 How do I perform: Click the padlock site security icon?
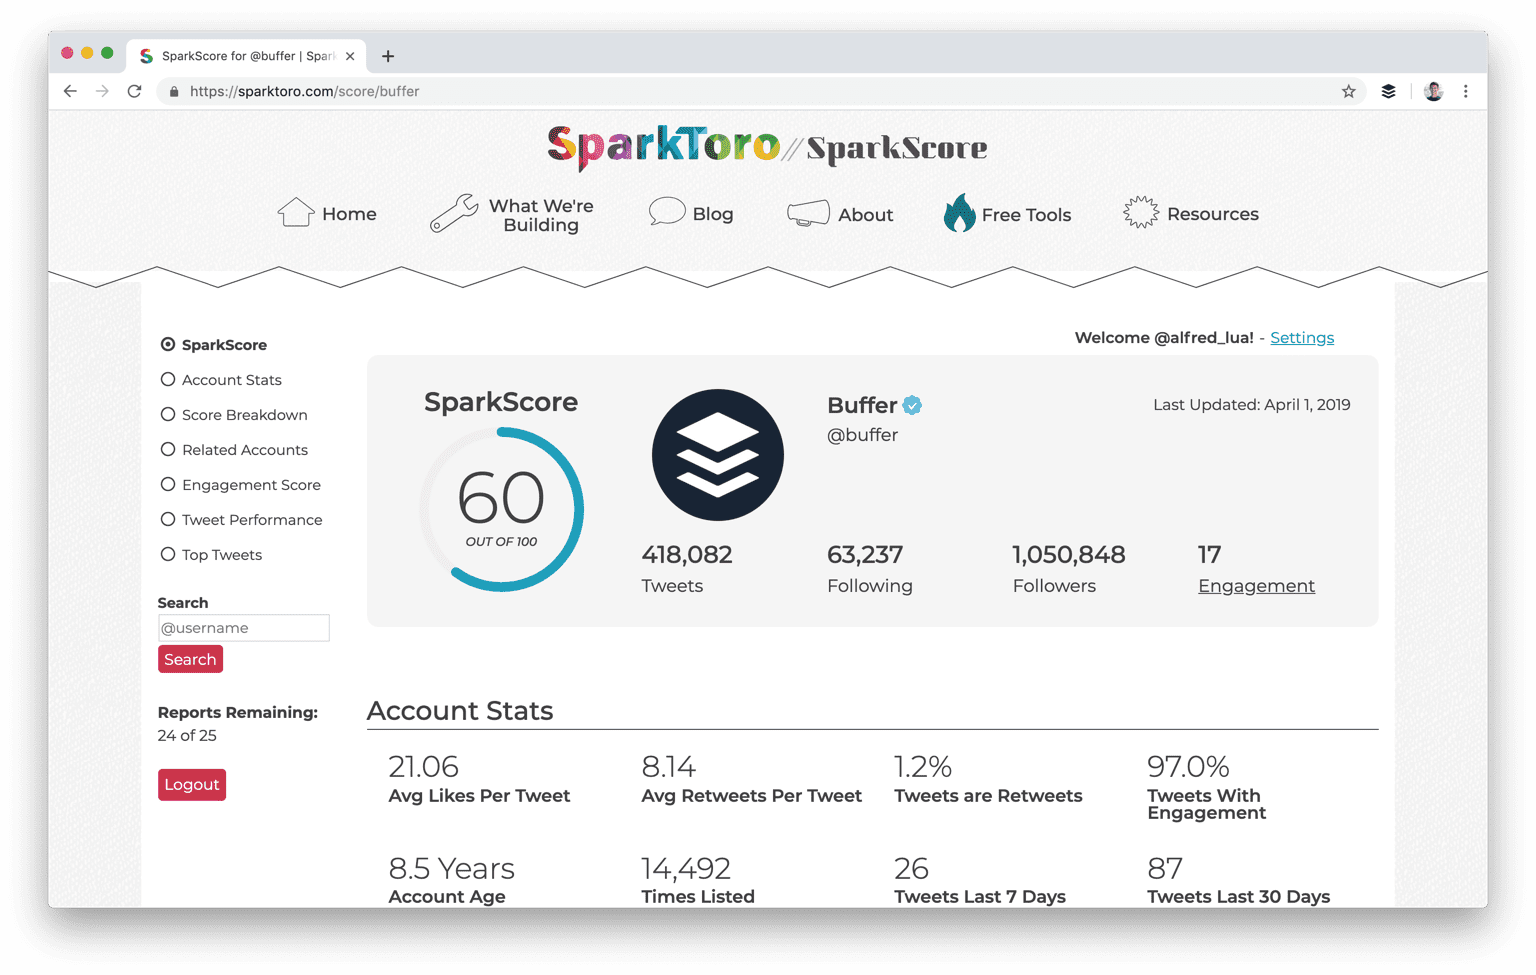click(174, 91)
